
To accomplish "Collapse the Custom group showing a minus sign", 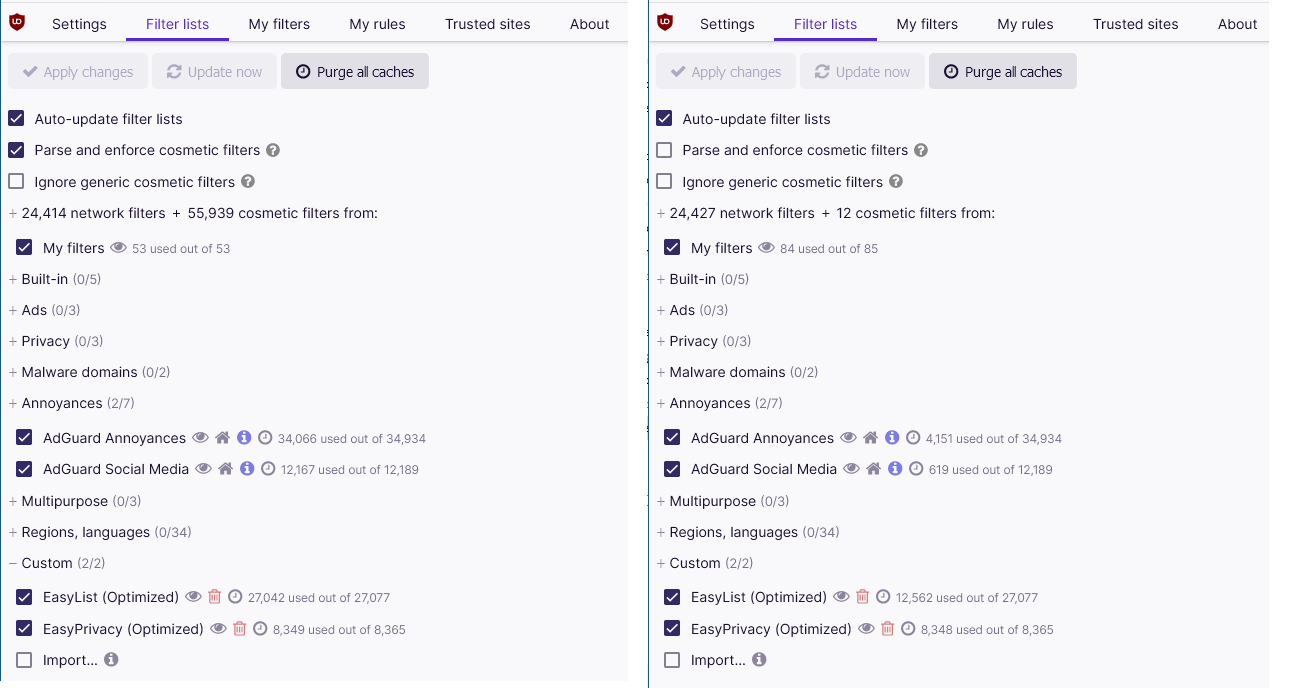I will tap(13, 563).
